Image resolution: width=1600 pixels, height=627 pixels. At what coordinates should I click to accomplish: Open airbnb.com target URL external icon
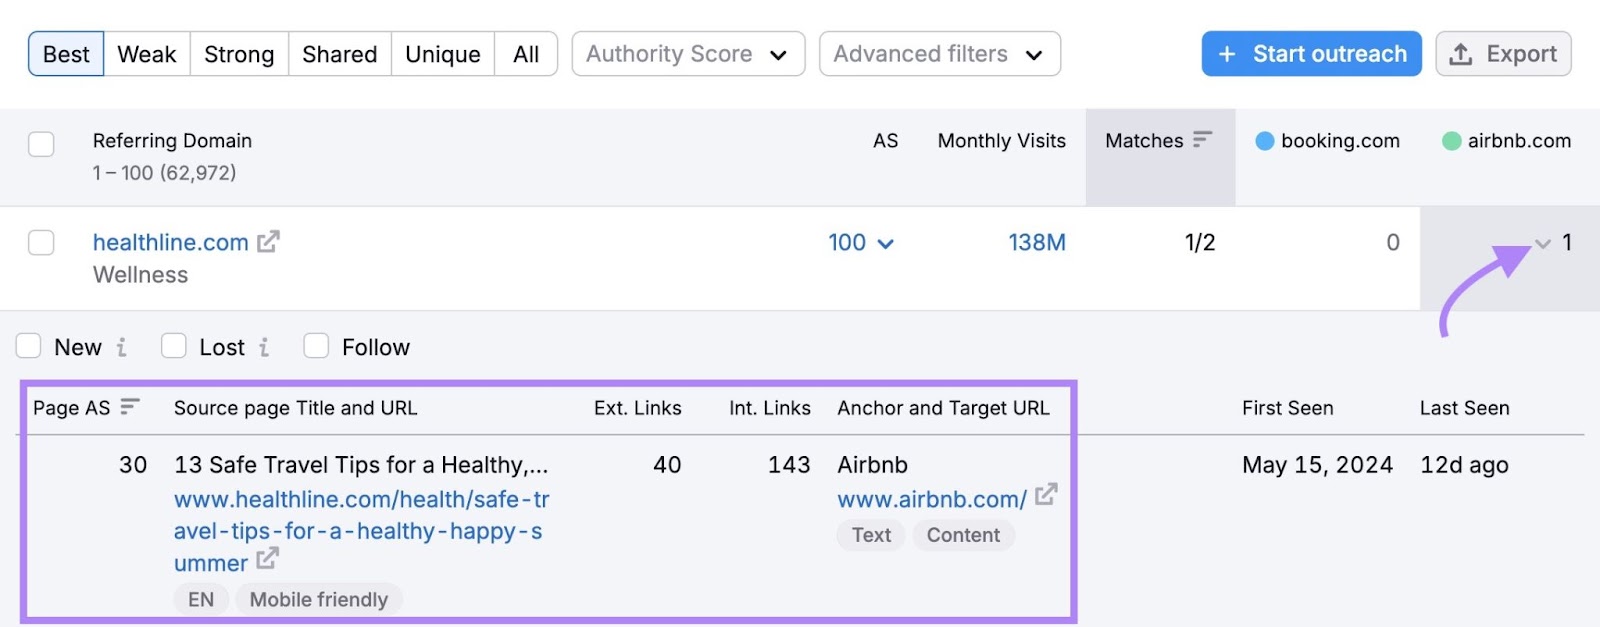[x=1046, y=495]
